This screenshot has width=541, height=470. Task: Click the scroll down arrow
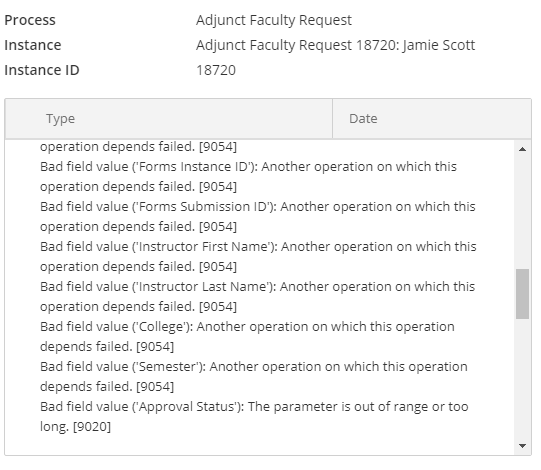522,446
